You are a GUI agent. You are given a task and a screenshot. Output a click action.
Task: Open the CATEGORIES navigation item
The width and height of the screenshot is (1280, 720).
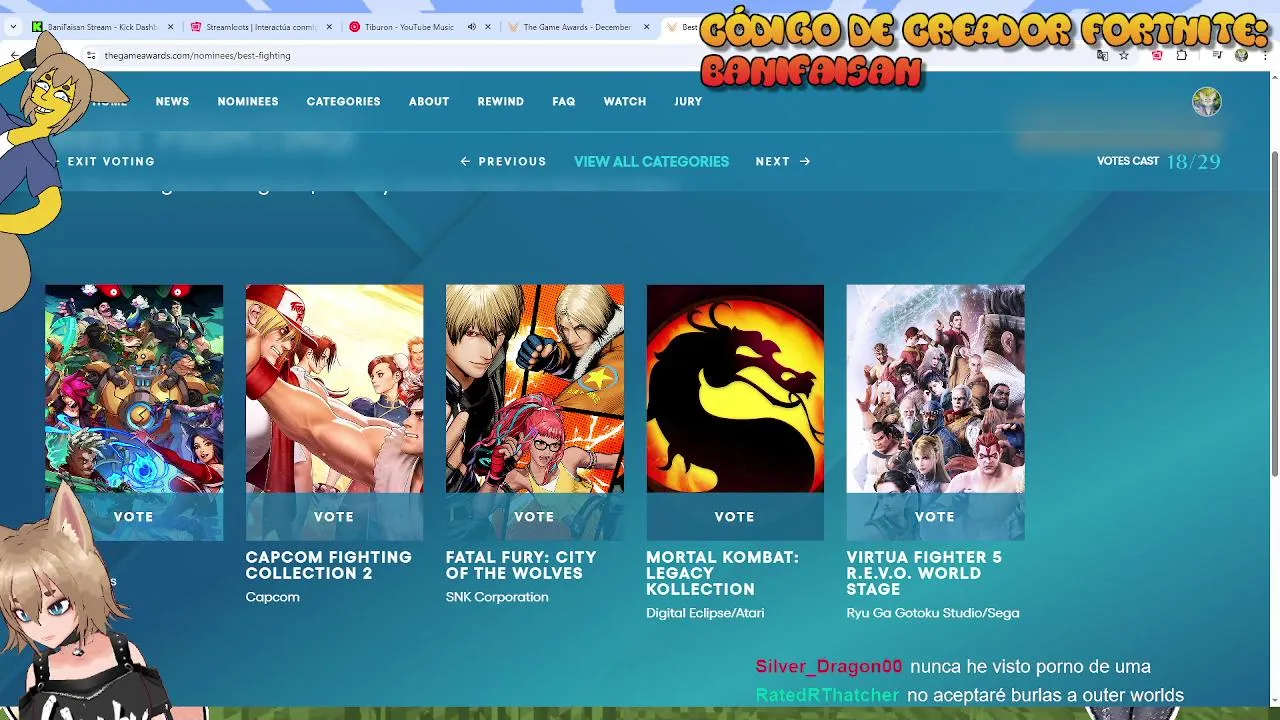coord(343,101)
